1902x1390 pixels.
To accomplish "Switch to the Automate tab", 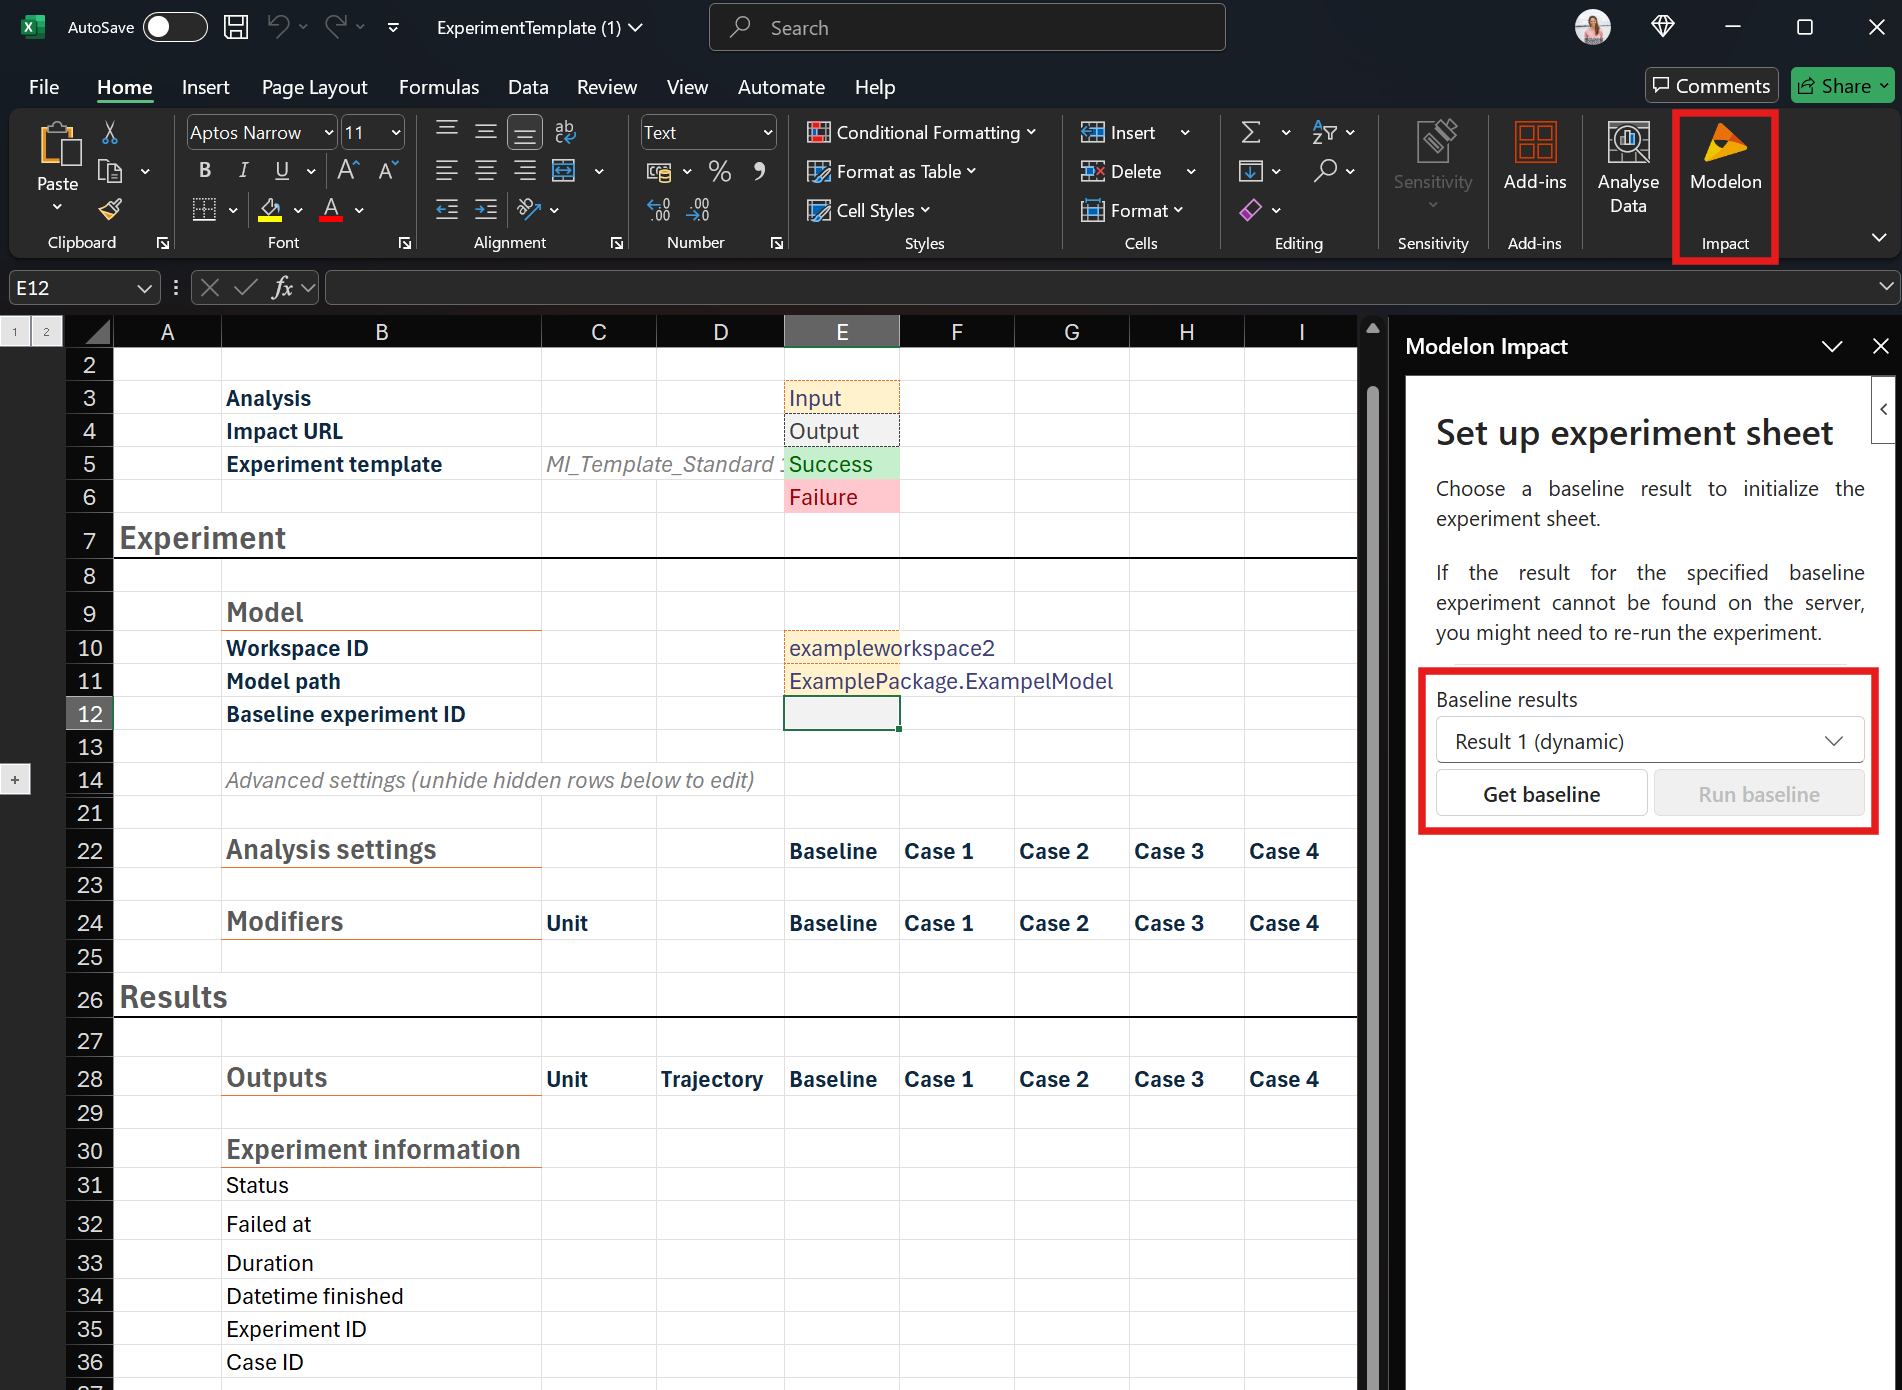I will 781,87.
